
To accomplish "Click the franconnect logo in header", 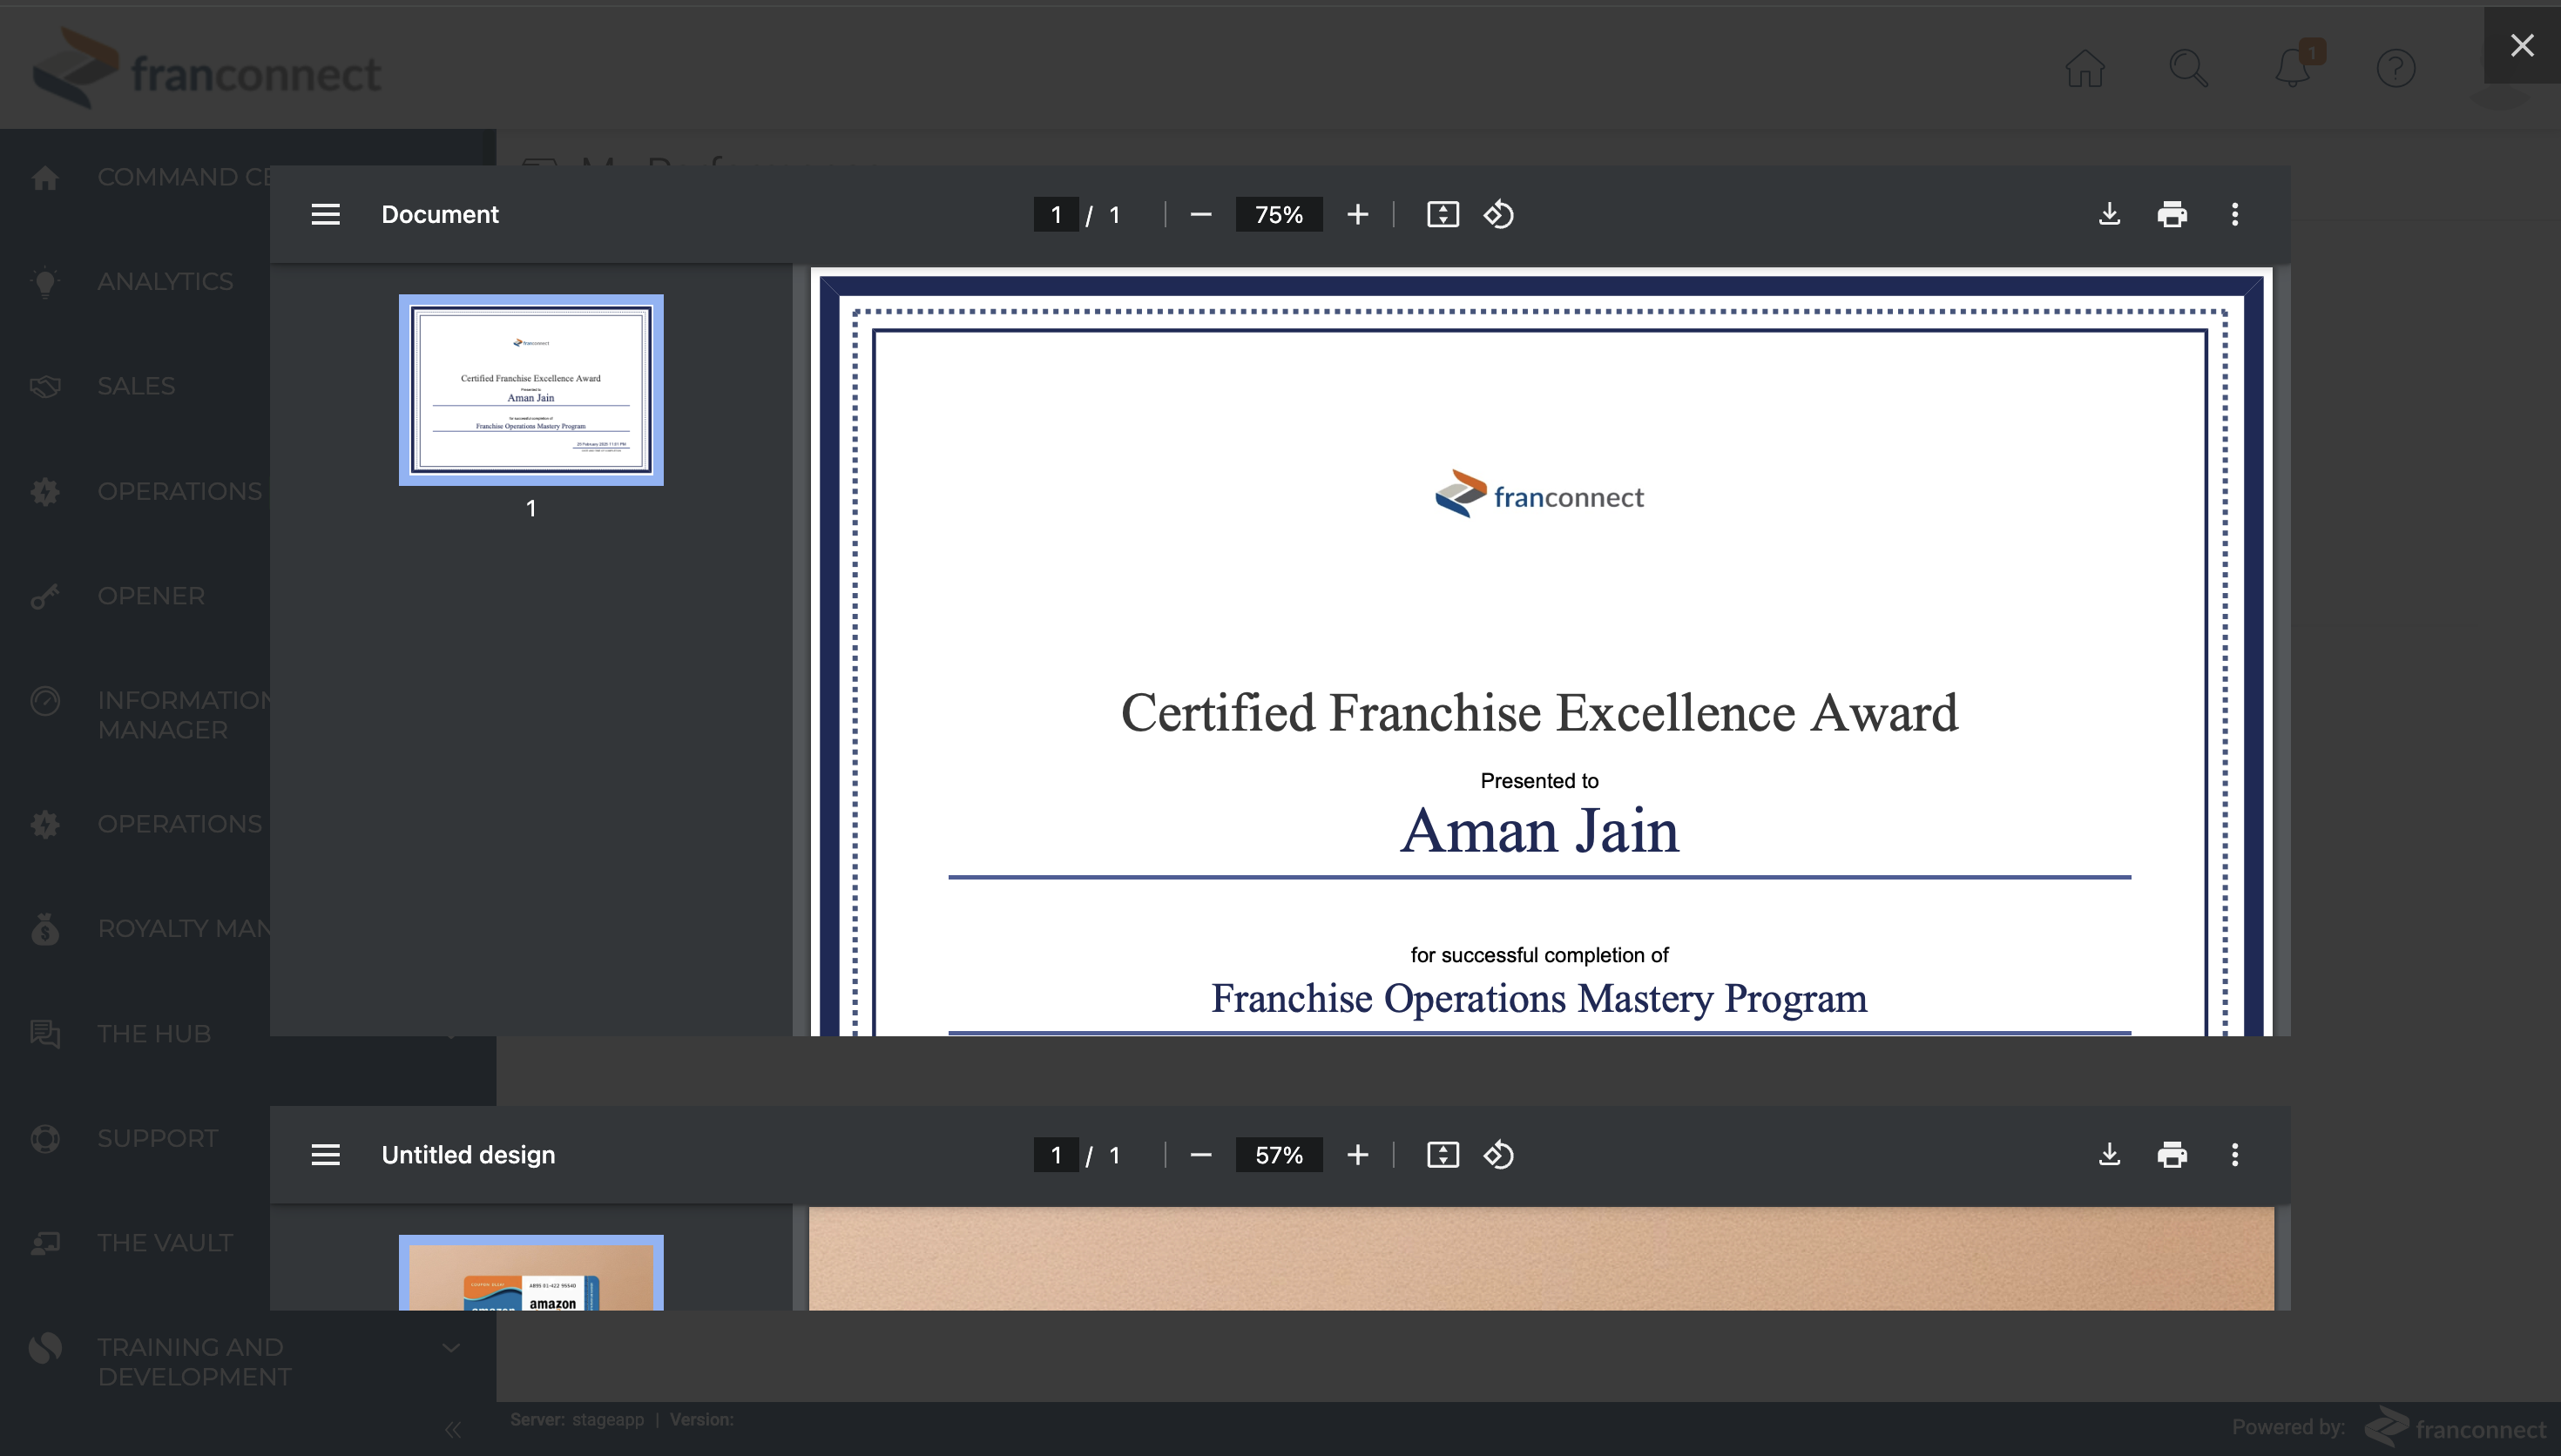I will (x=207, y=68).
